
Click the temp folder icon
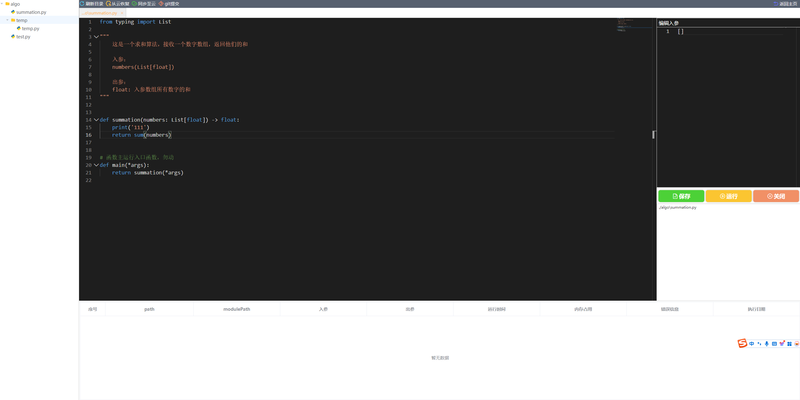[13, 20]
